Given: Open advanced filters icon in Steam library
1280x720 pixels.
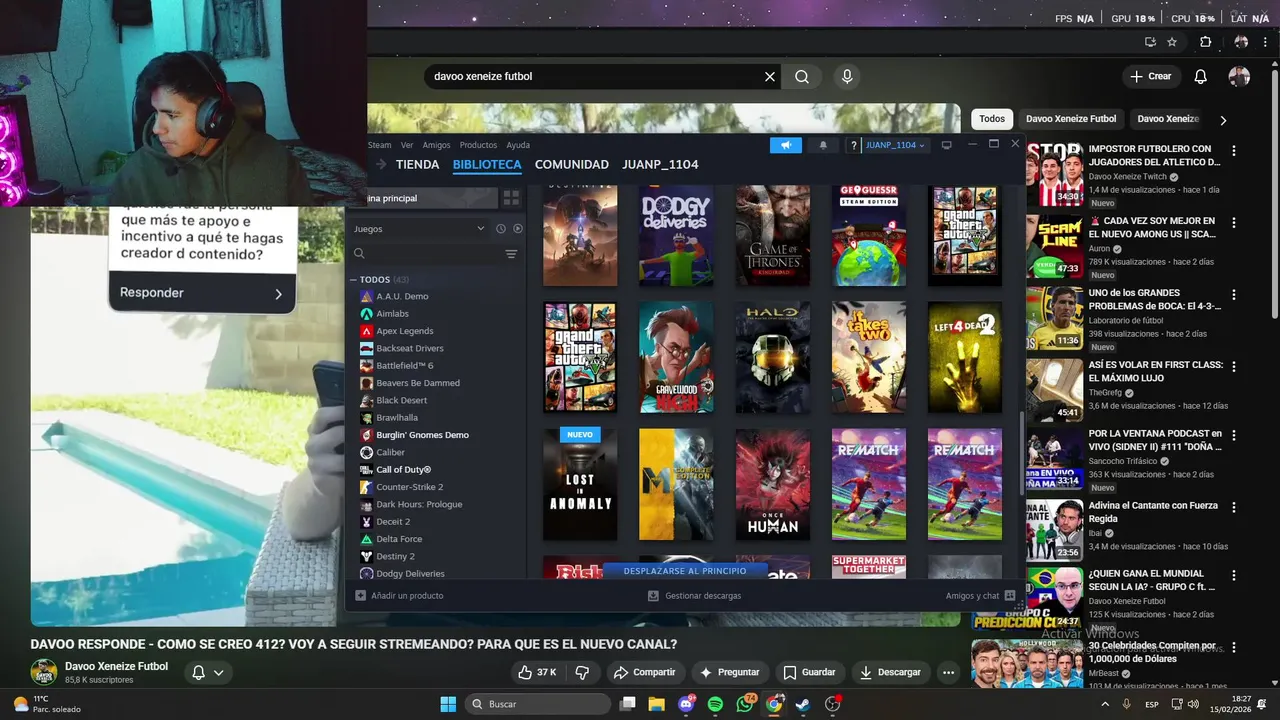Looking at the screenshot, I should click(x=511, y=254).
